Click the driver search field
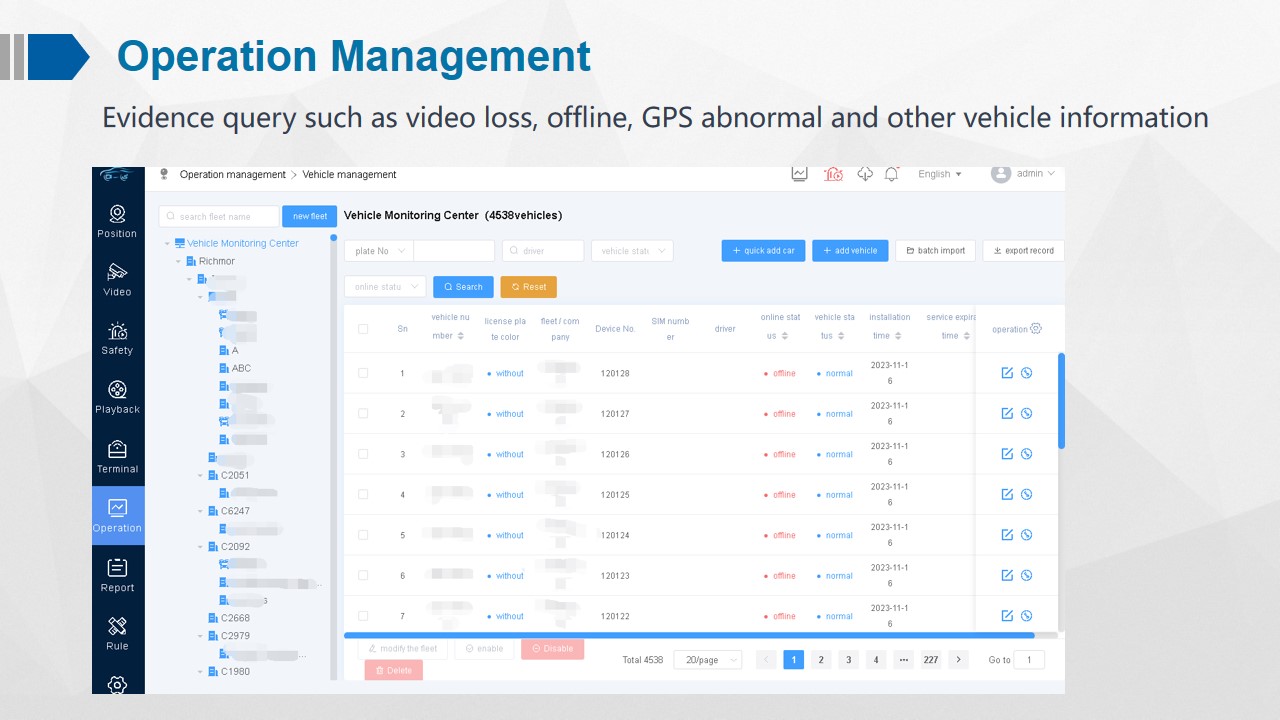1280x720 pixels. coord(543,251)
